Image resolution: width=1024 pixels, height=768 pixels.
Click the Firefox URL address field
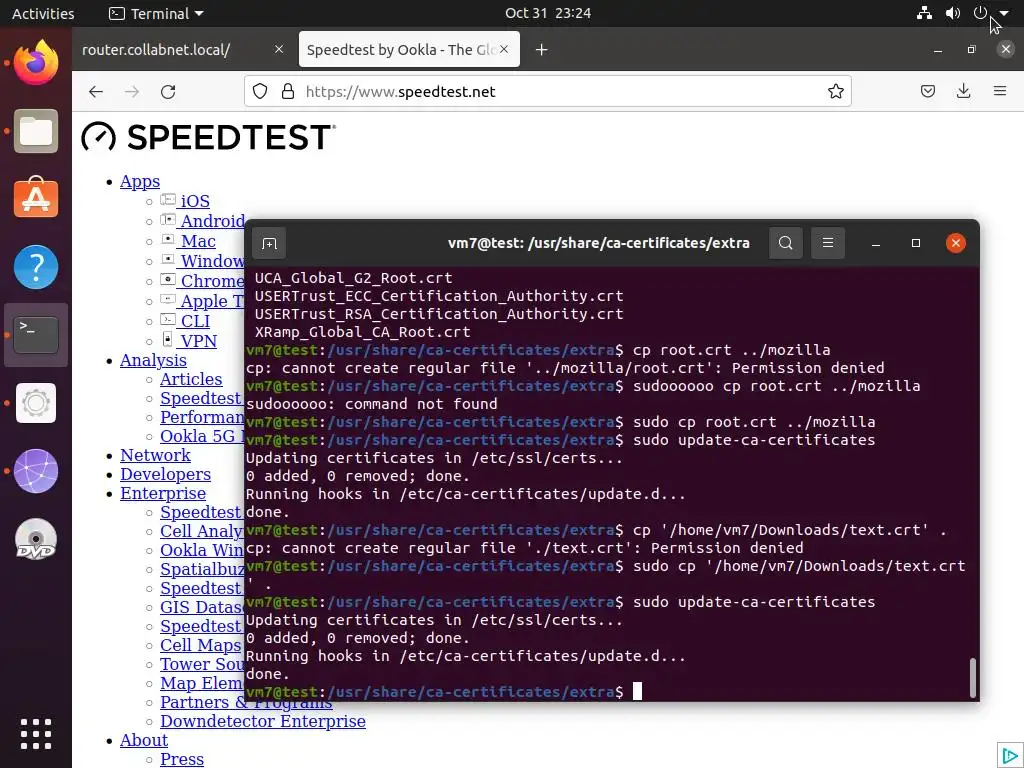tap(548, 91)
